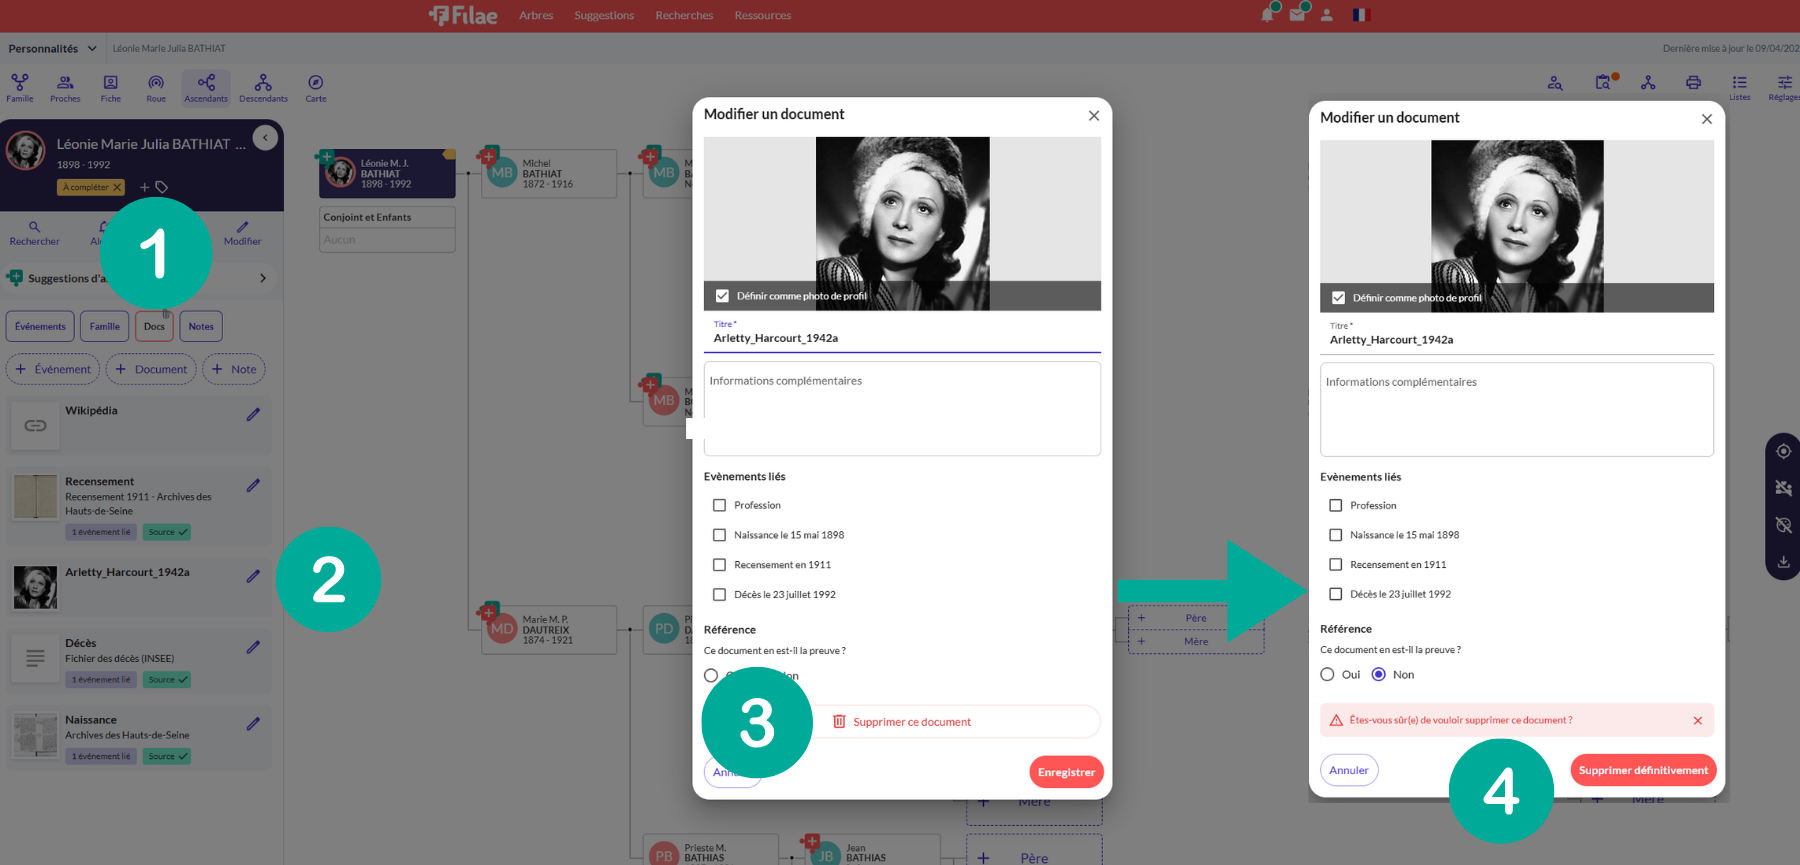Switch to Descendants view icon
Screen dimensions: 1800x865
[263, 87]
